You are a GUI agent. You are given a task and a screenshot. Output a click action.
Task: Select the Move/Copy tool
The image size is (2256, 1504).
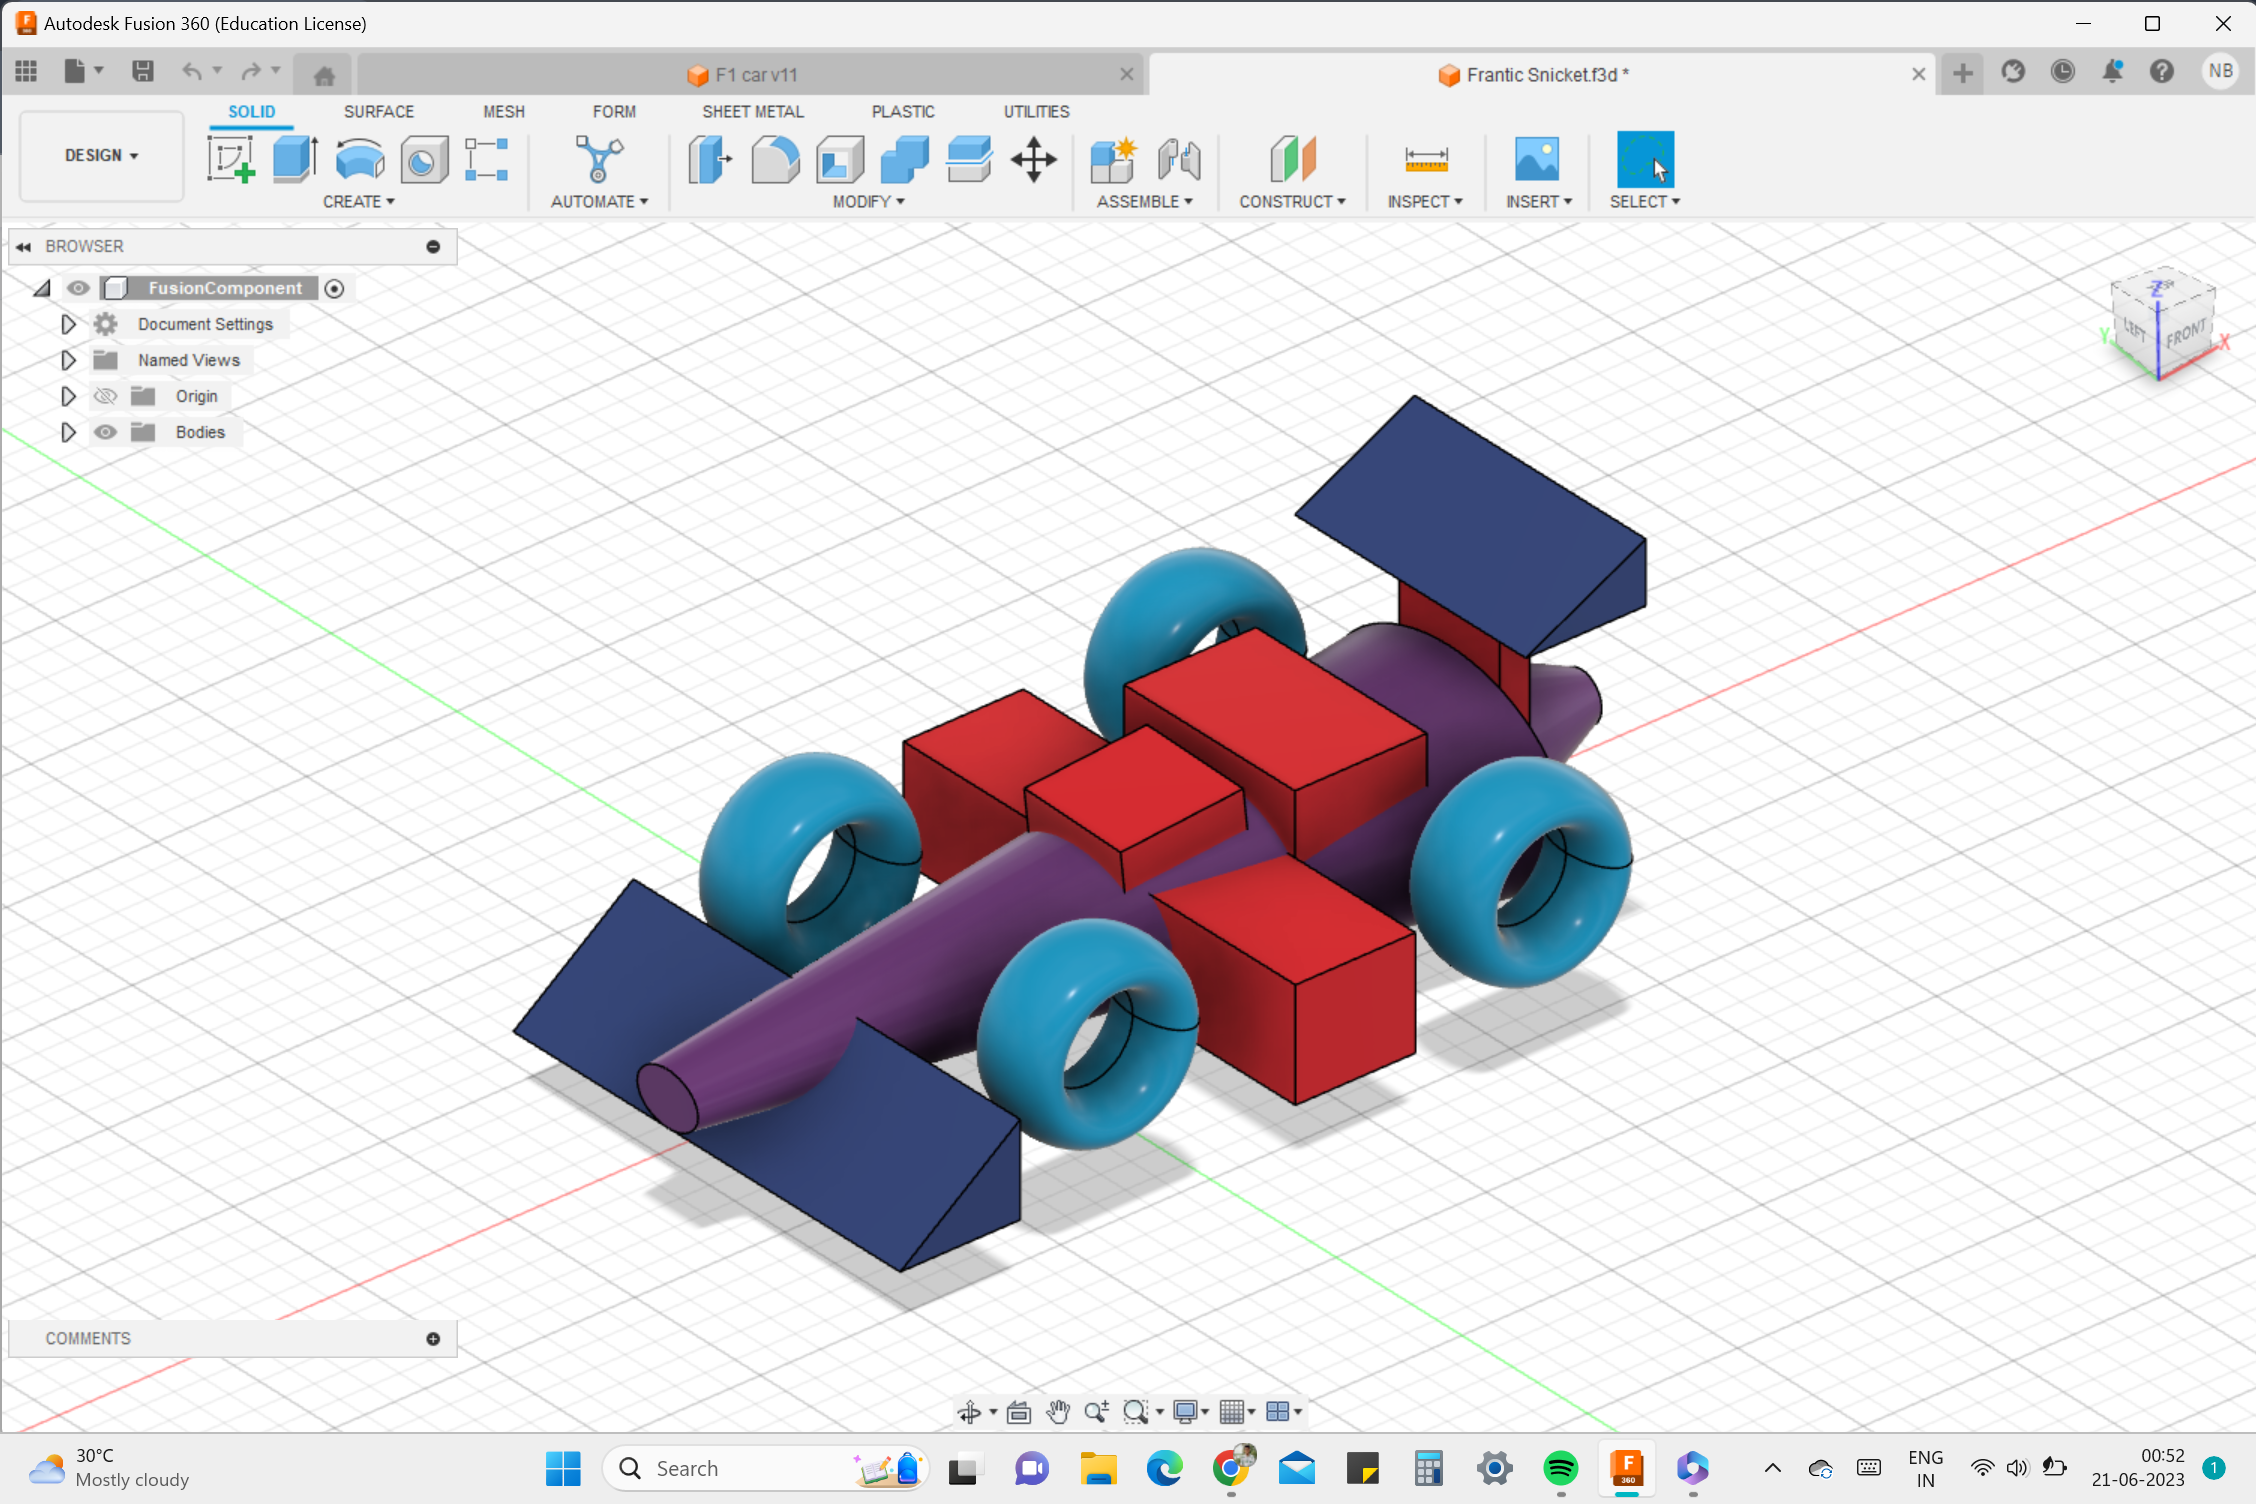(1034, 158)
